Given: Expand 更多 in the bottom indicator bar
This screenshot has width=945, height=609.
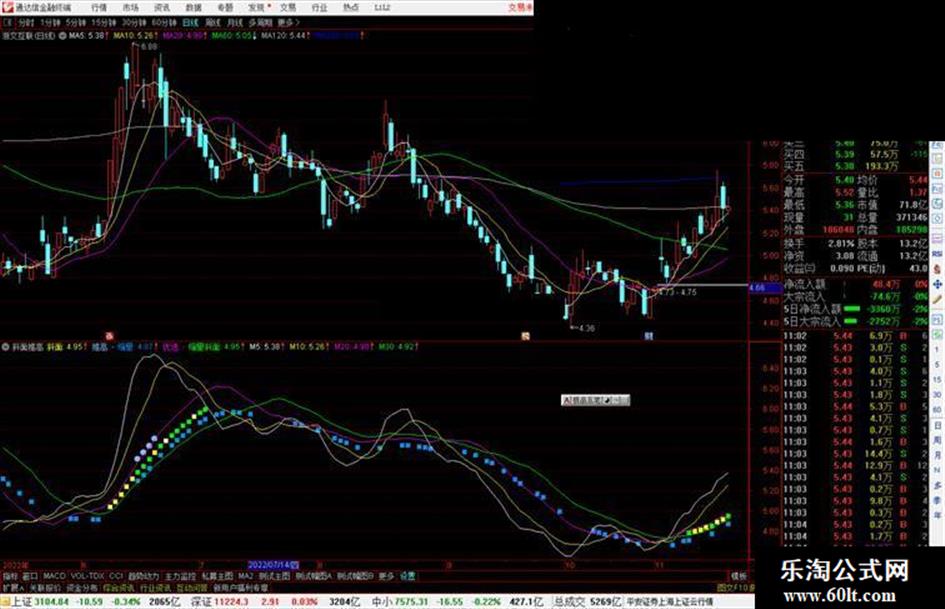Looking at the screenshot, I should click(386, 576).
